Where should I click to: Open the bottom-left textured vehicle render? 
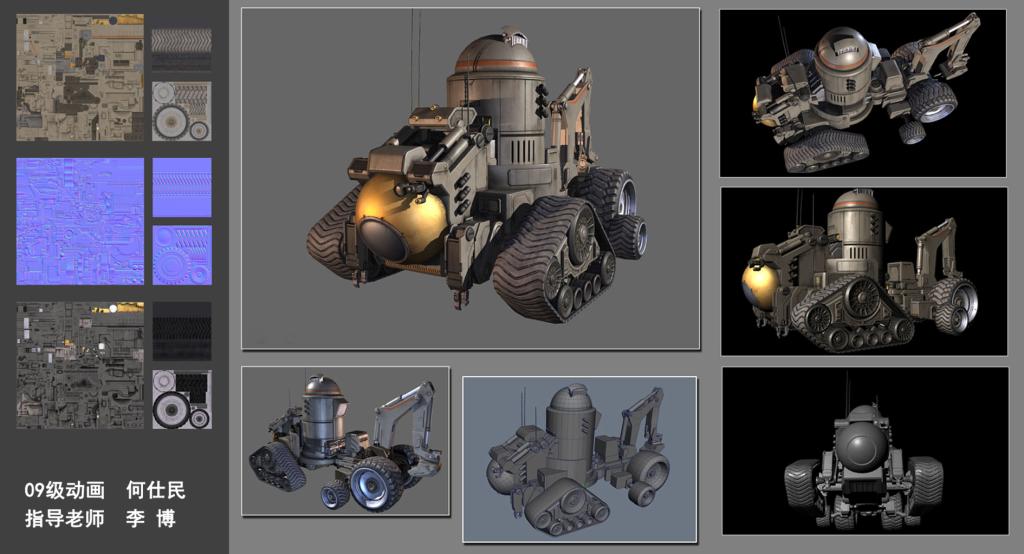pos(345,440)
